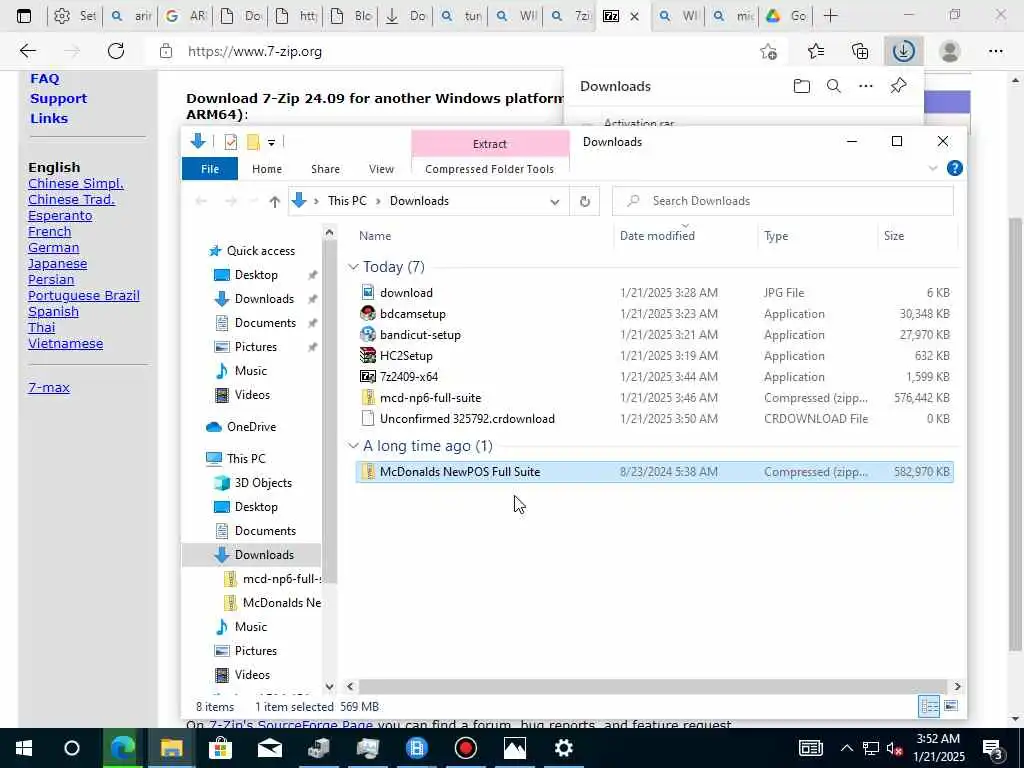The image size is (1024, 768).
Task: Open the FAQ link on 7-zip page
Action: point(44,78)
